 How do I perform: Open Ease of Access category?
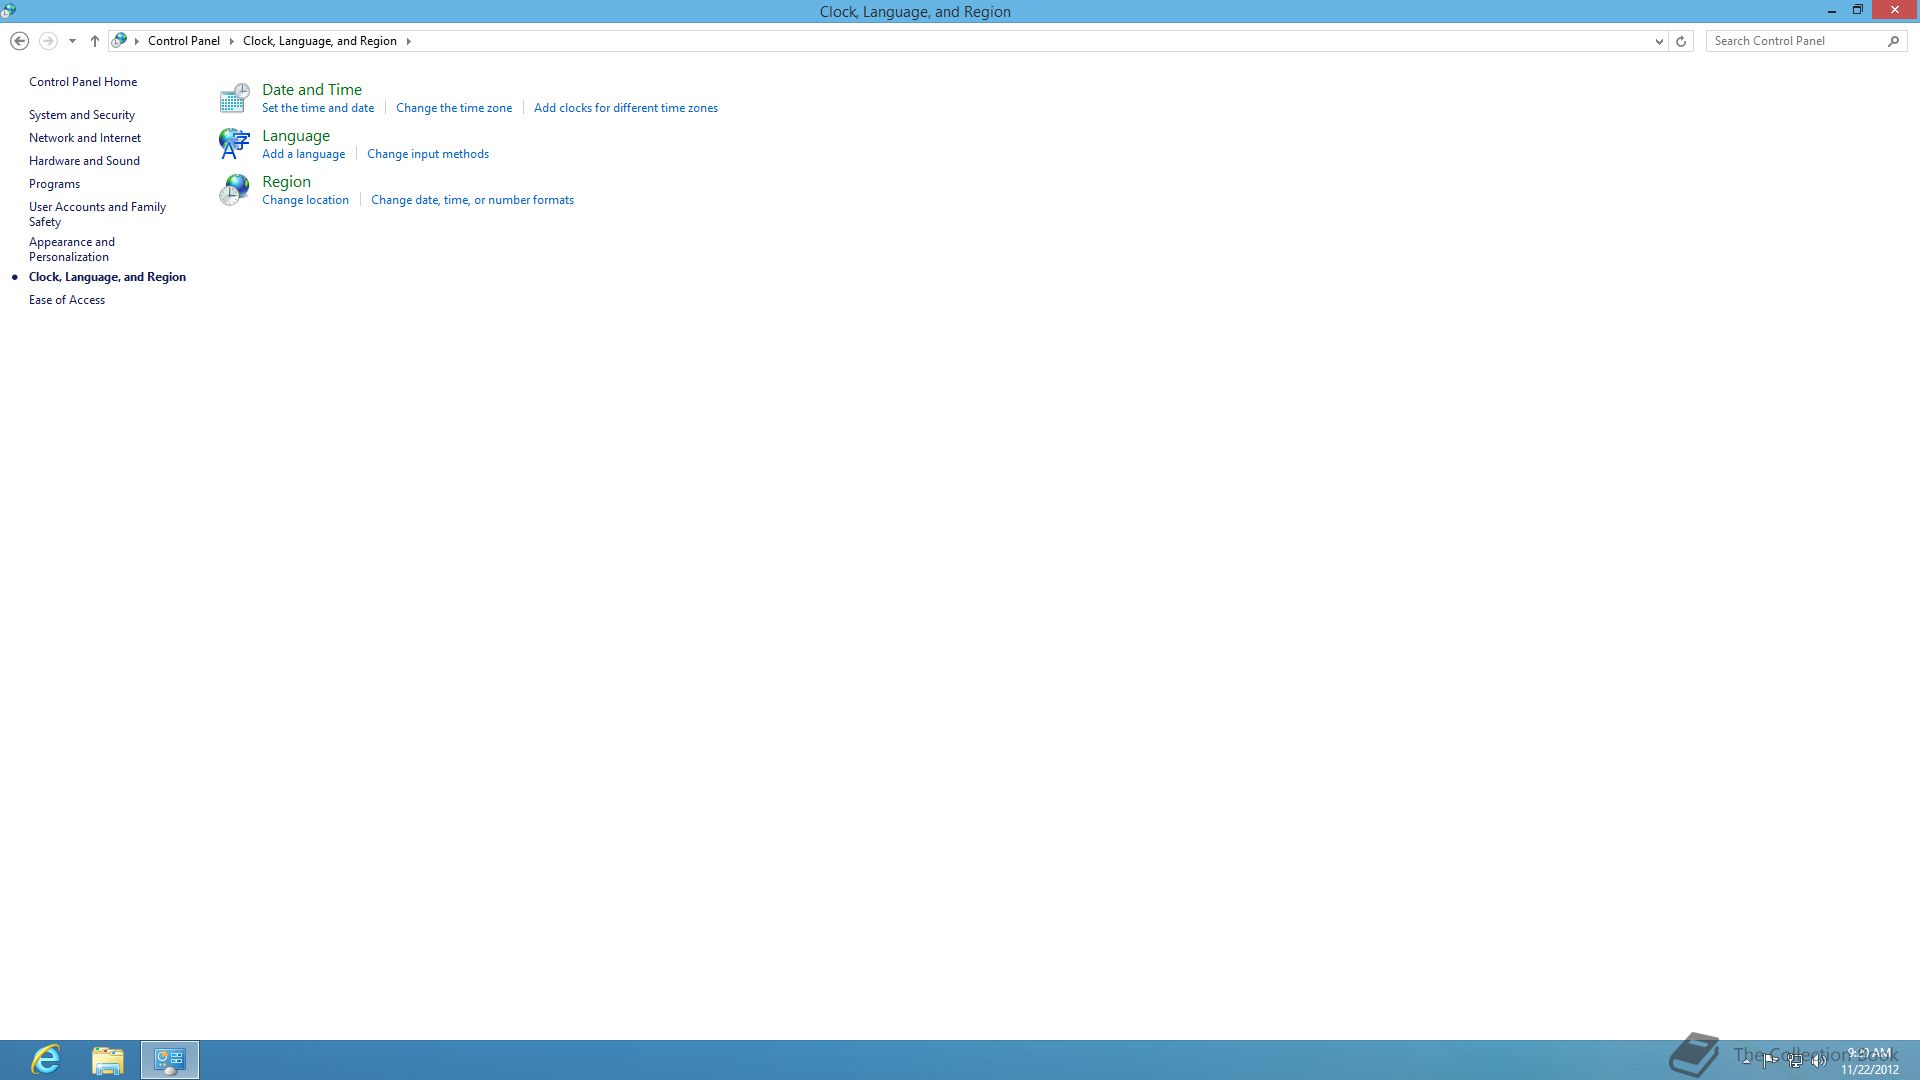(x=66, y=300)
